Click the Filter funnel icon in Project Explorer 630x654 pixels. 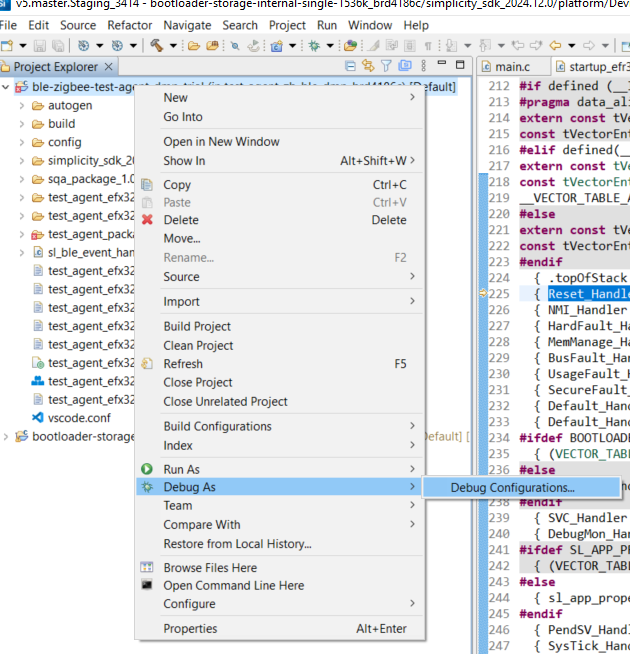tap(386, 65)
